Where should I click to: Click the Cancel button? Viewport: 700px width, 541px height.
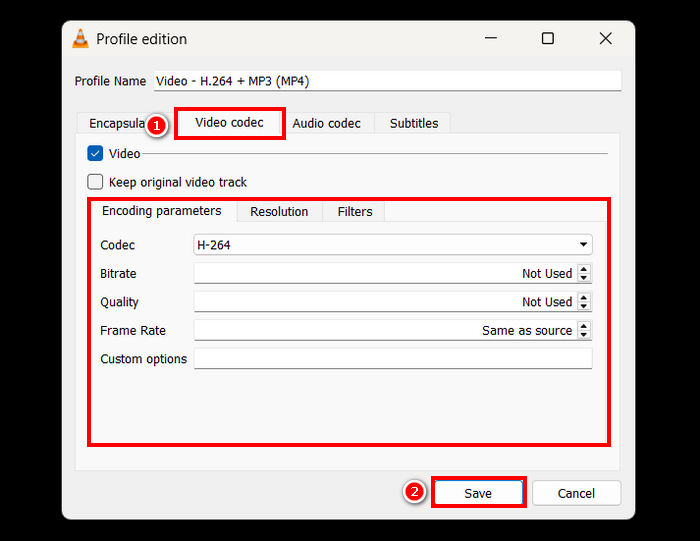576,493
